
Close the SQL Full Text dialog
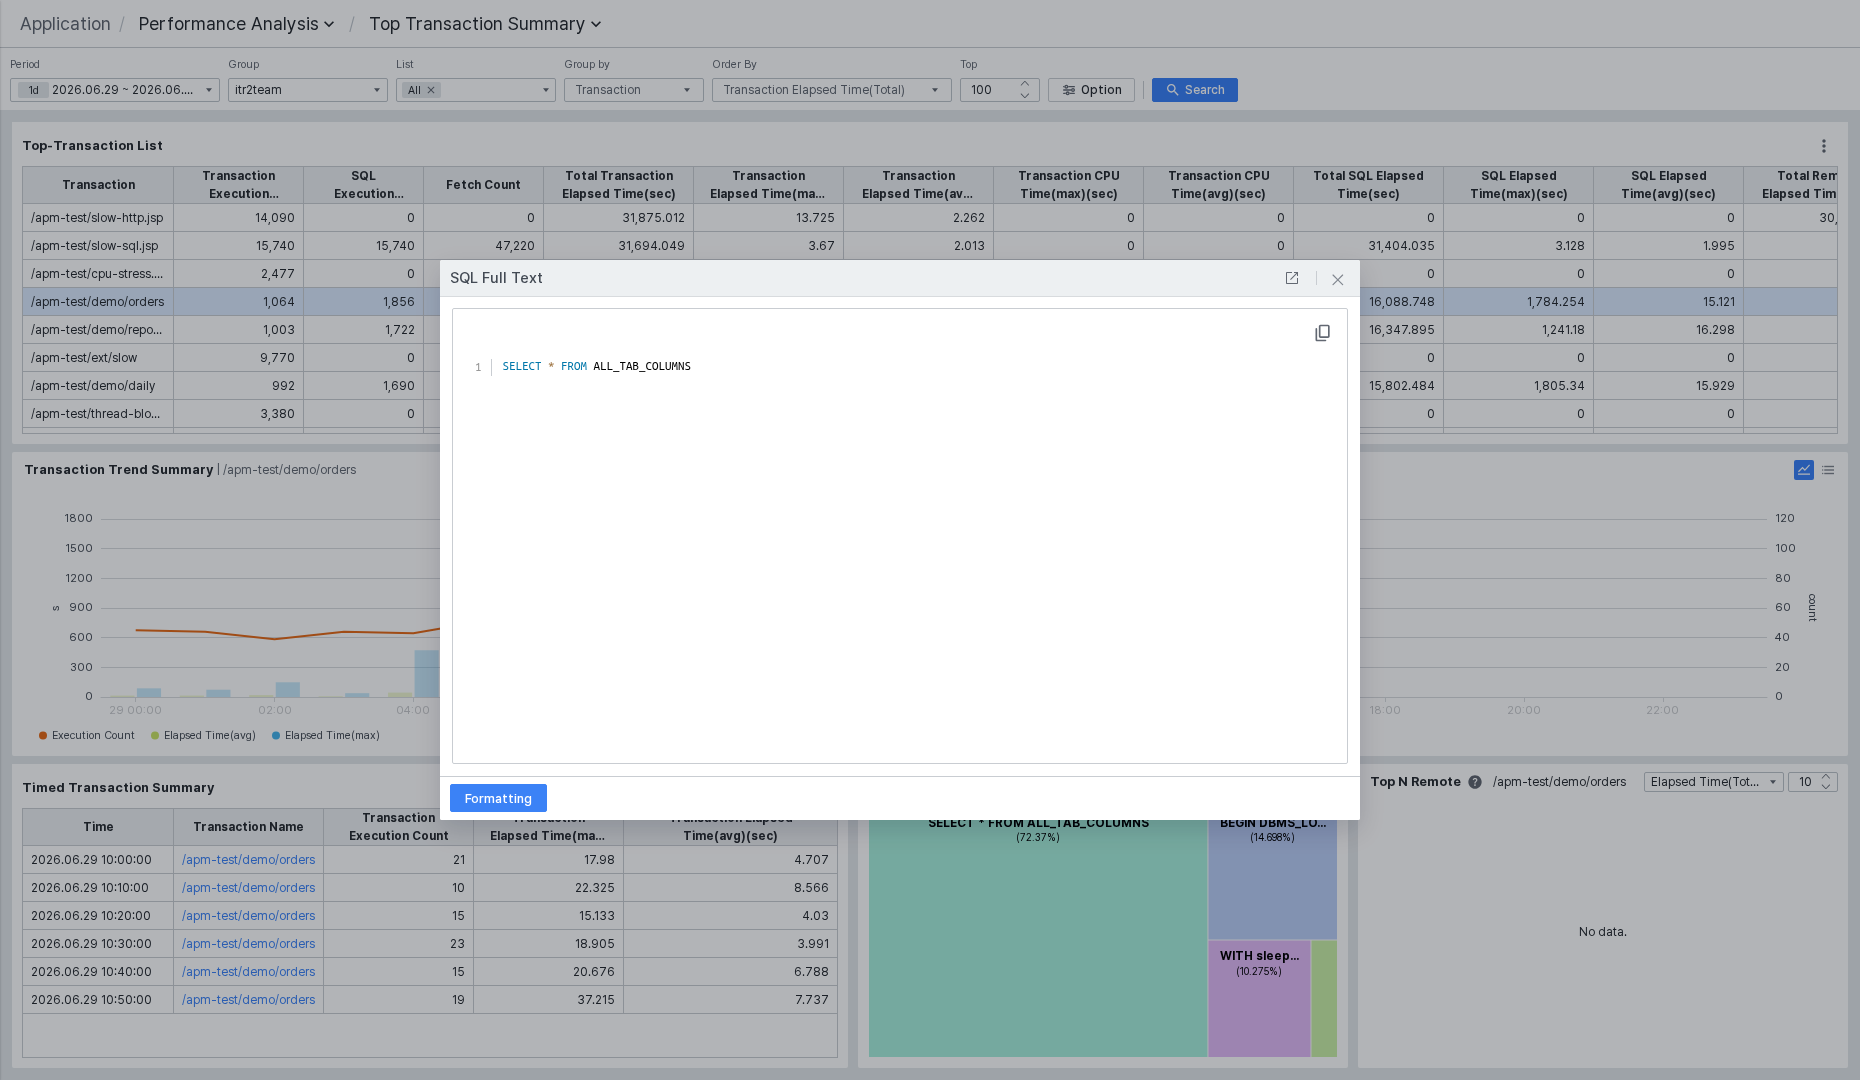1337,279
